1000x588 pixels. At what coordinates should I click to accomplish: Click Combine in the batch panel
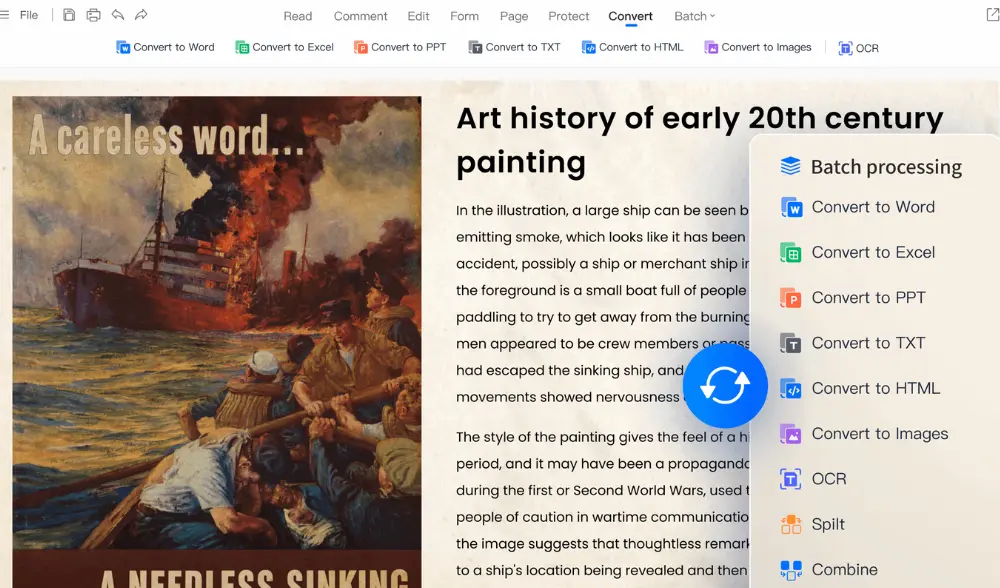pos(843,569)
